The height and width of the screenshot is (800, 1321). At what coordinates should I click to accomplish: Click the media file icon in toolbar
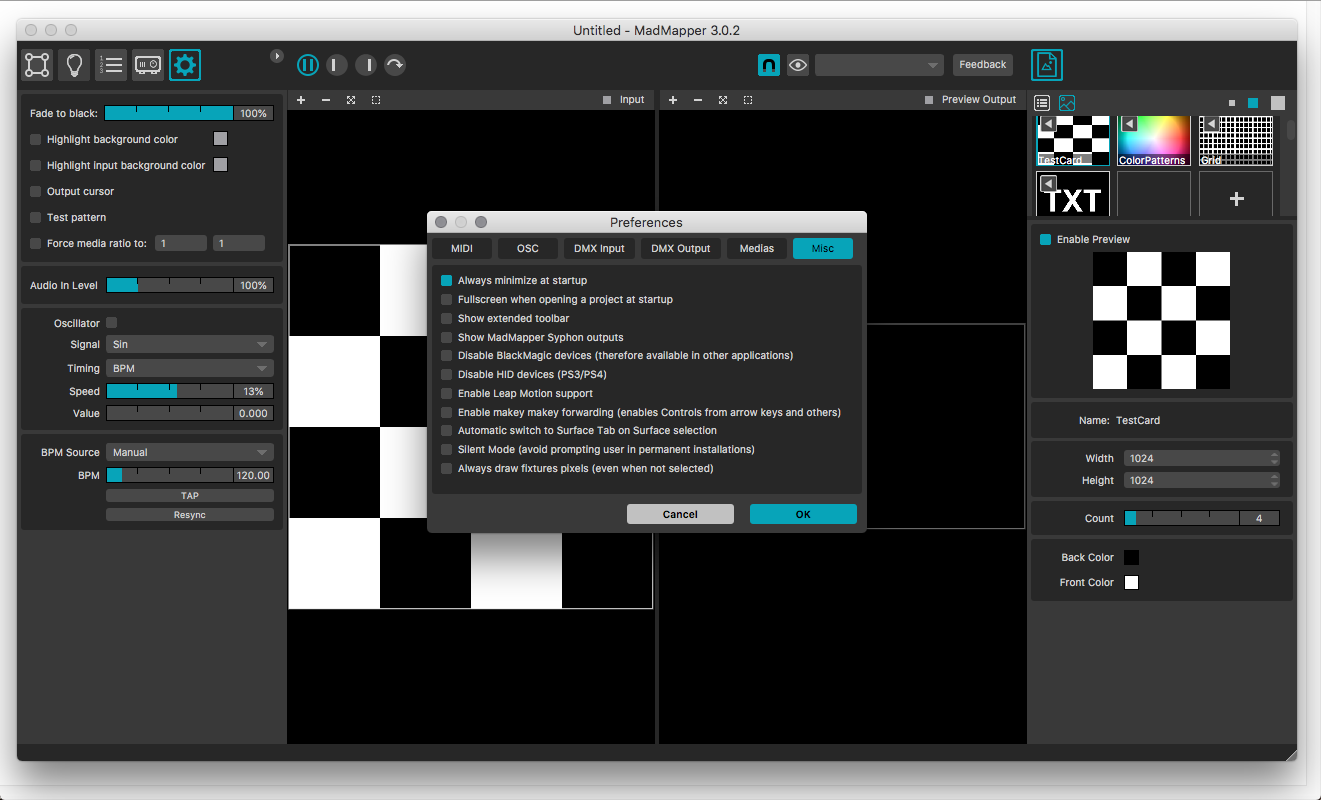1047,65
